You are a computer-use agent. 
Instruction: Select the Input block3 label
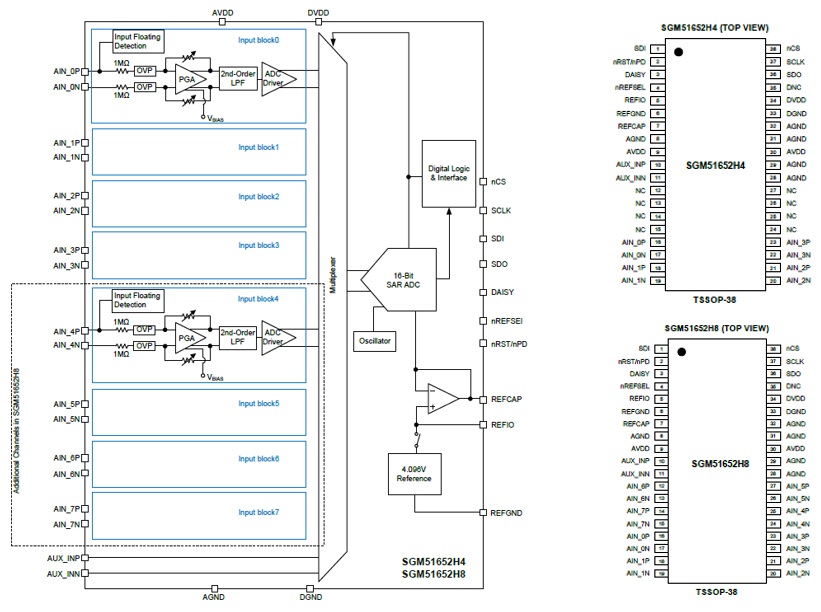259,246
